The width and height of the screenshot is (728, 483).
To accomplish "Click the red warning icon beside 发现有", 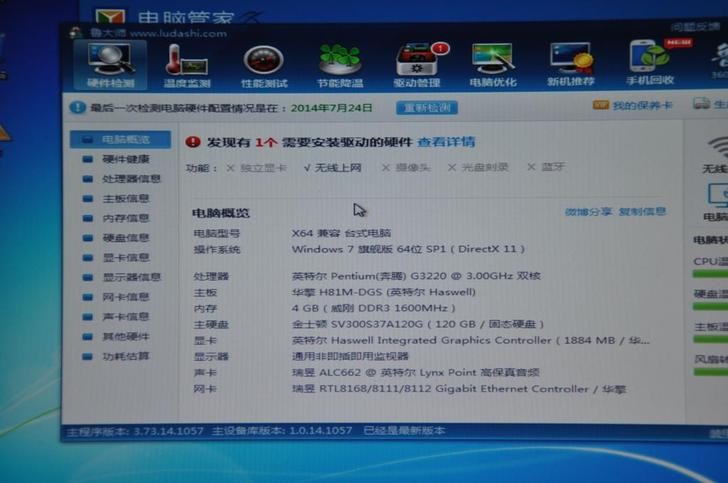I will pos(192,142).
